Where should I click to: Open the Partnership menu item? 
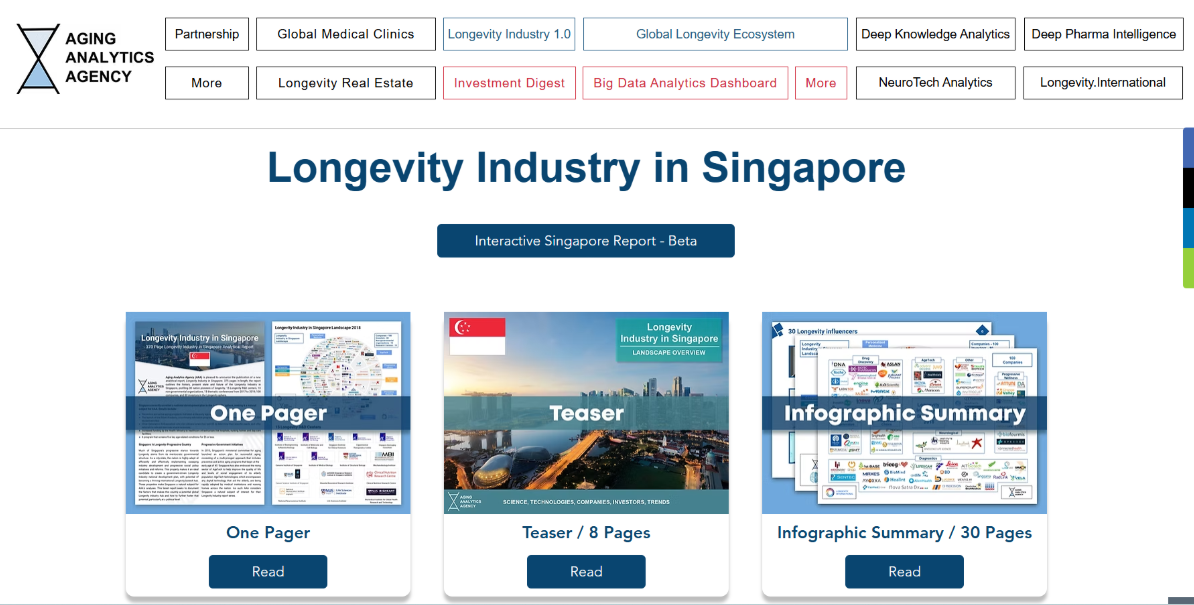click(x=207, y=34)
